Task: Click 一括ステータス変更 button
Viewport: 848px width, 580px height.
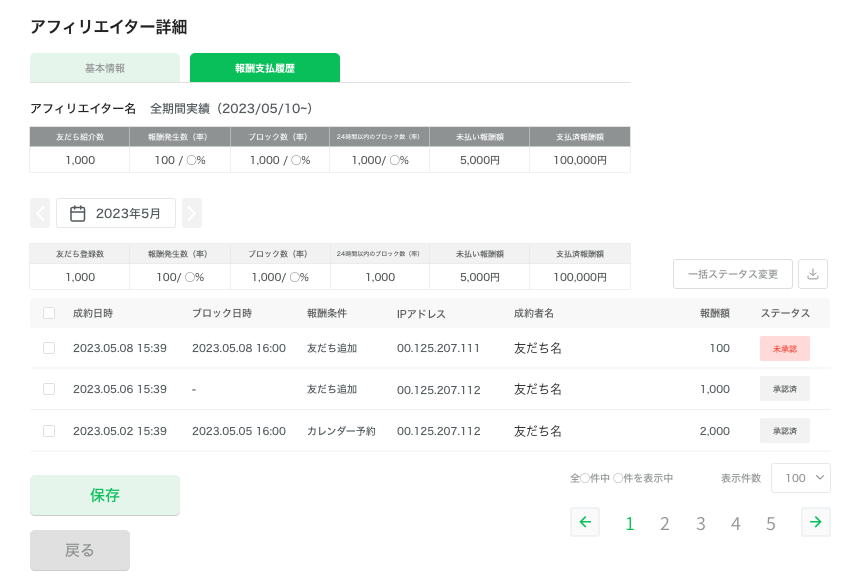Action: coord(733,274)
